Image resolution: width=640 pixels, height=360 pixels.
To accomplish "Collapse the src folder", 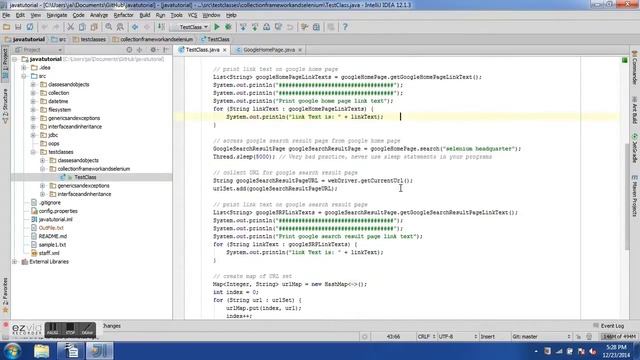I will pos(24,76).
